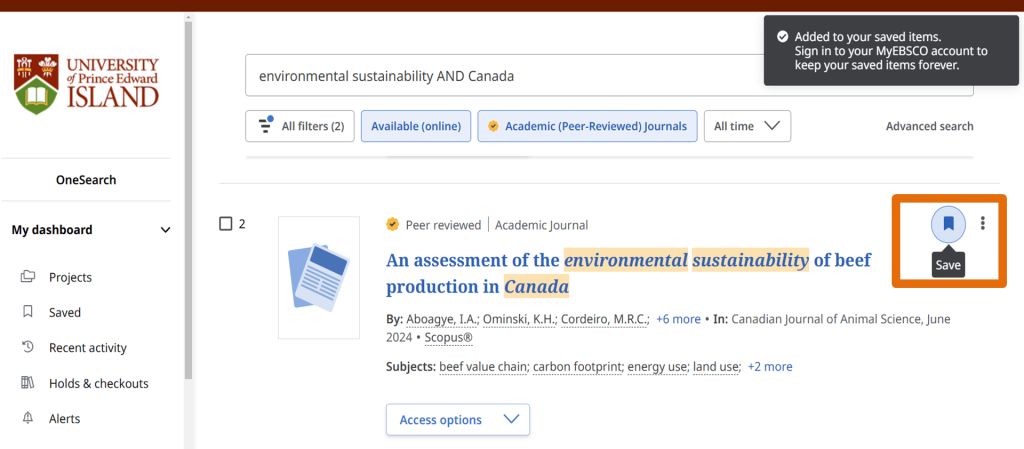Viewport: 1024px width, 449px height.
Task: Click the Holds & checkouts books icon
Action: 28,383
